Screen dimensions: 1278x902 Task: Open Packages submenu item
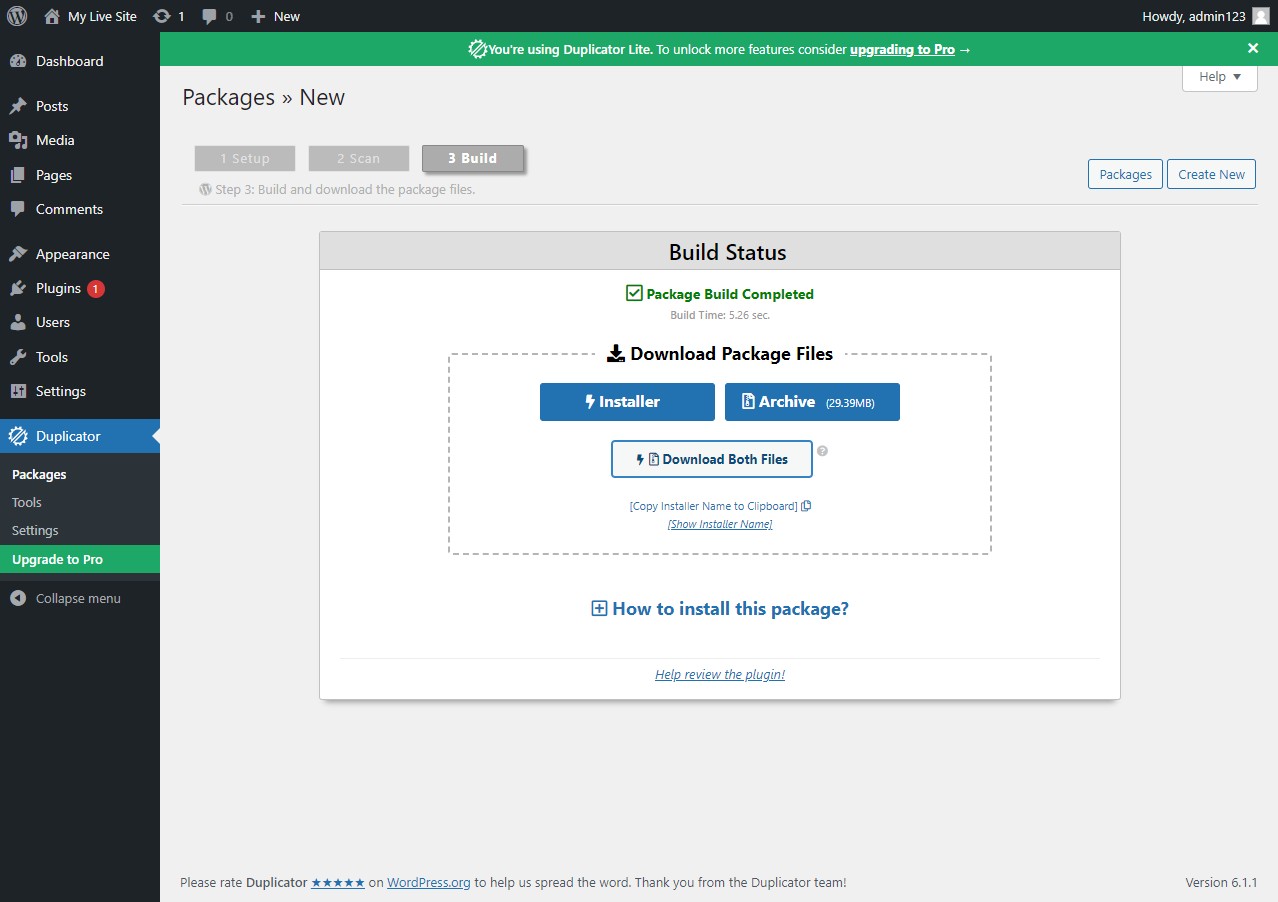(x=39, y=474)
